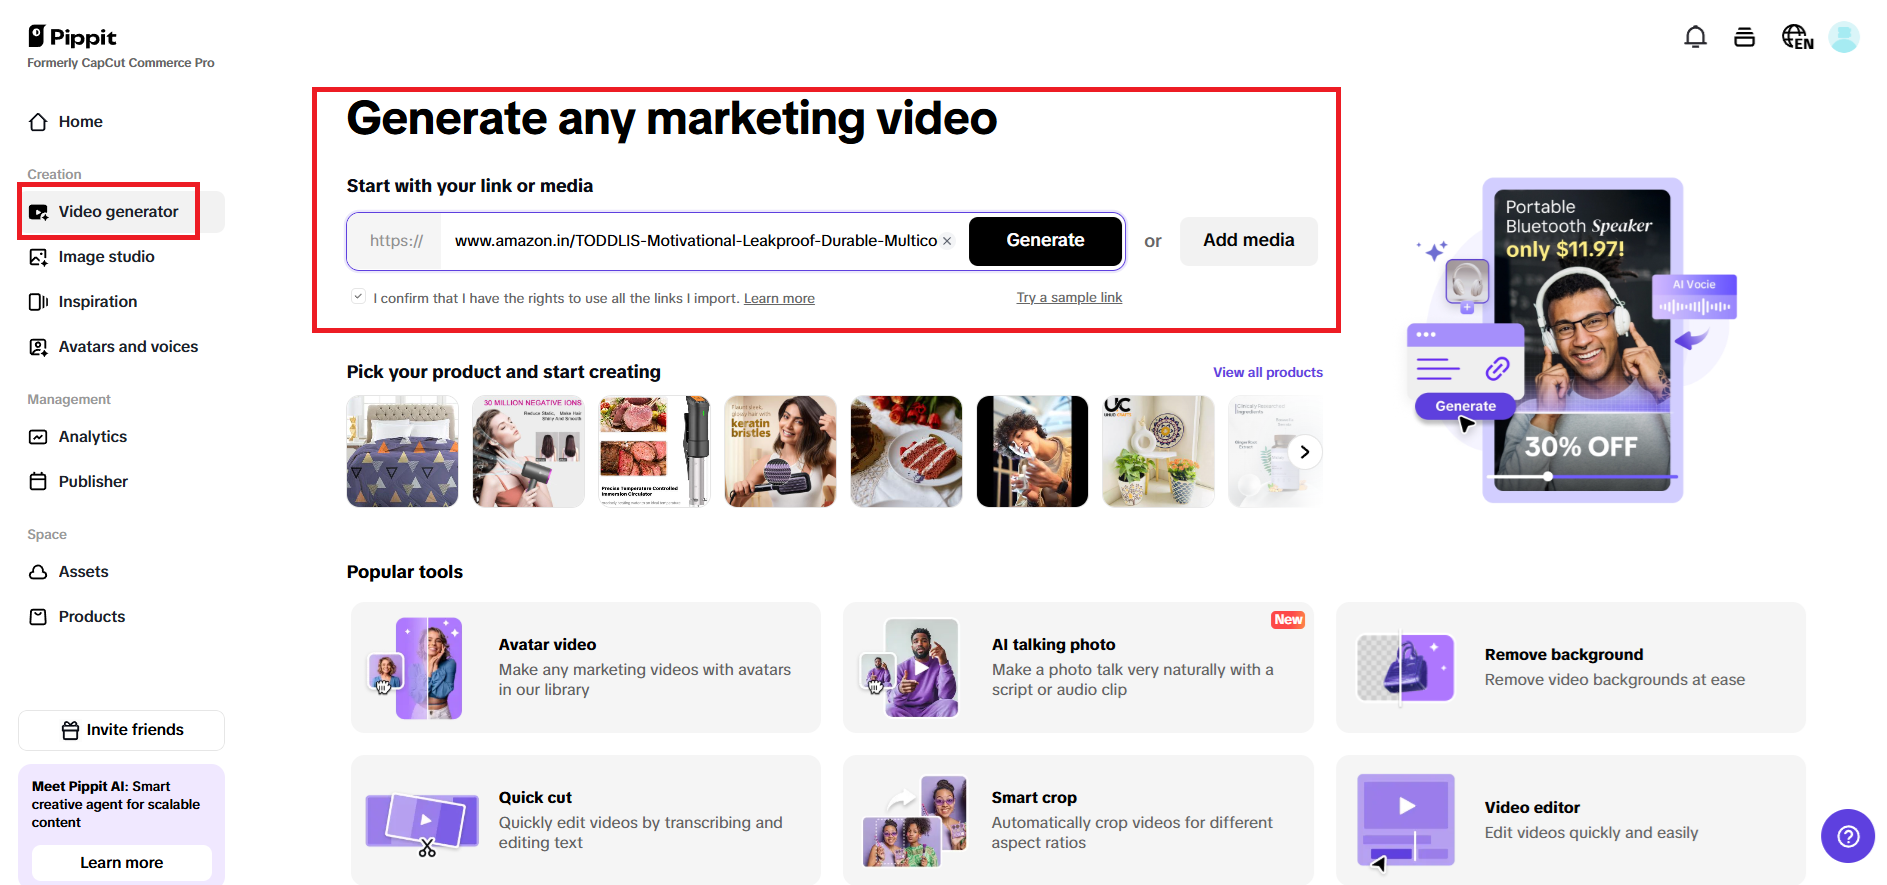Image resolution: width=1887 pixels, height=885 pixels.
Task: Open Assets in the sidebar
Action: click(121, 572)
